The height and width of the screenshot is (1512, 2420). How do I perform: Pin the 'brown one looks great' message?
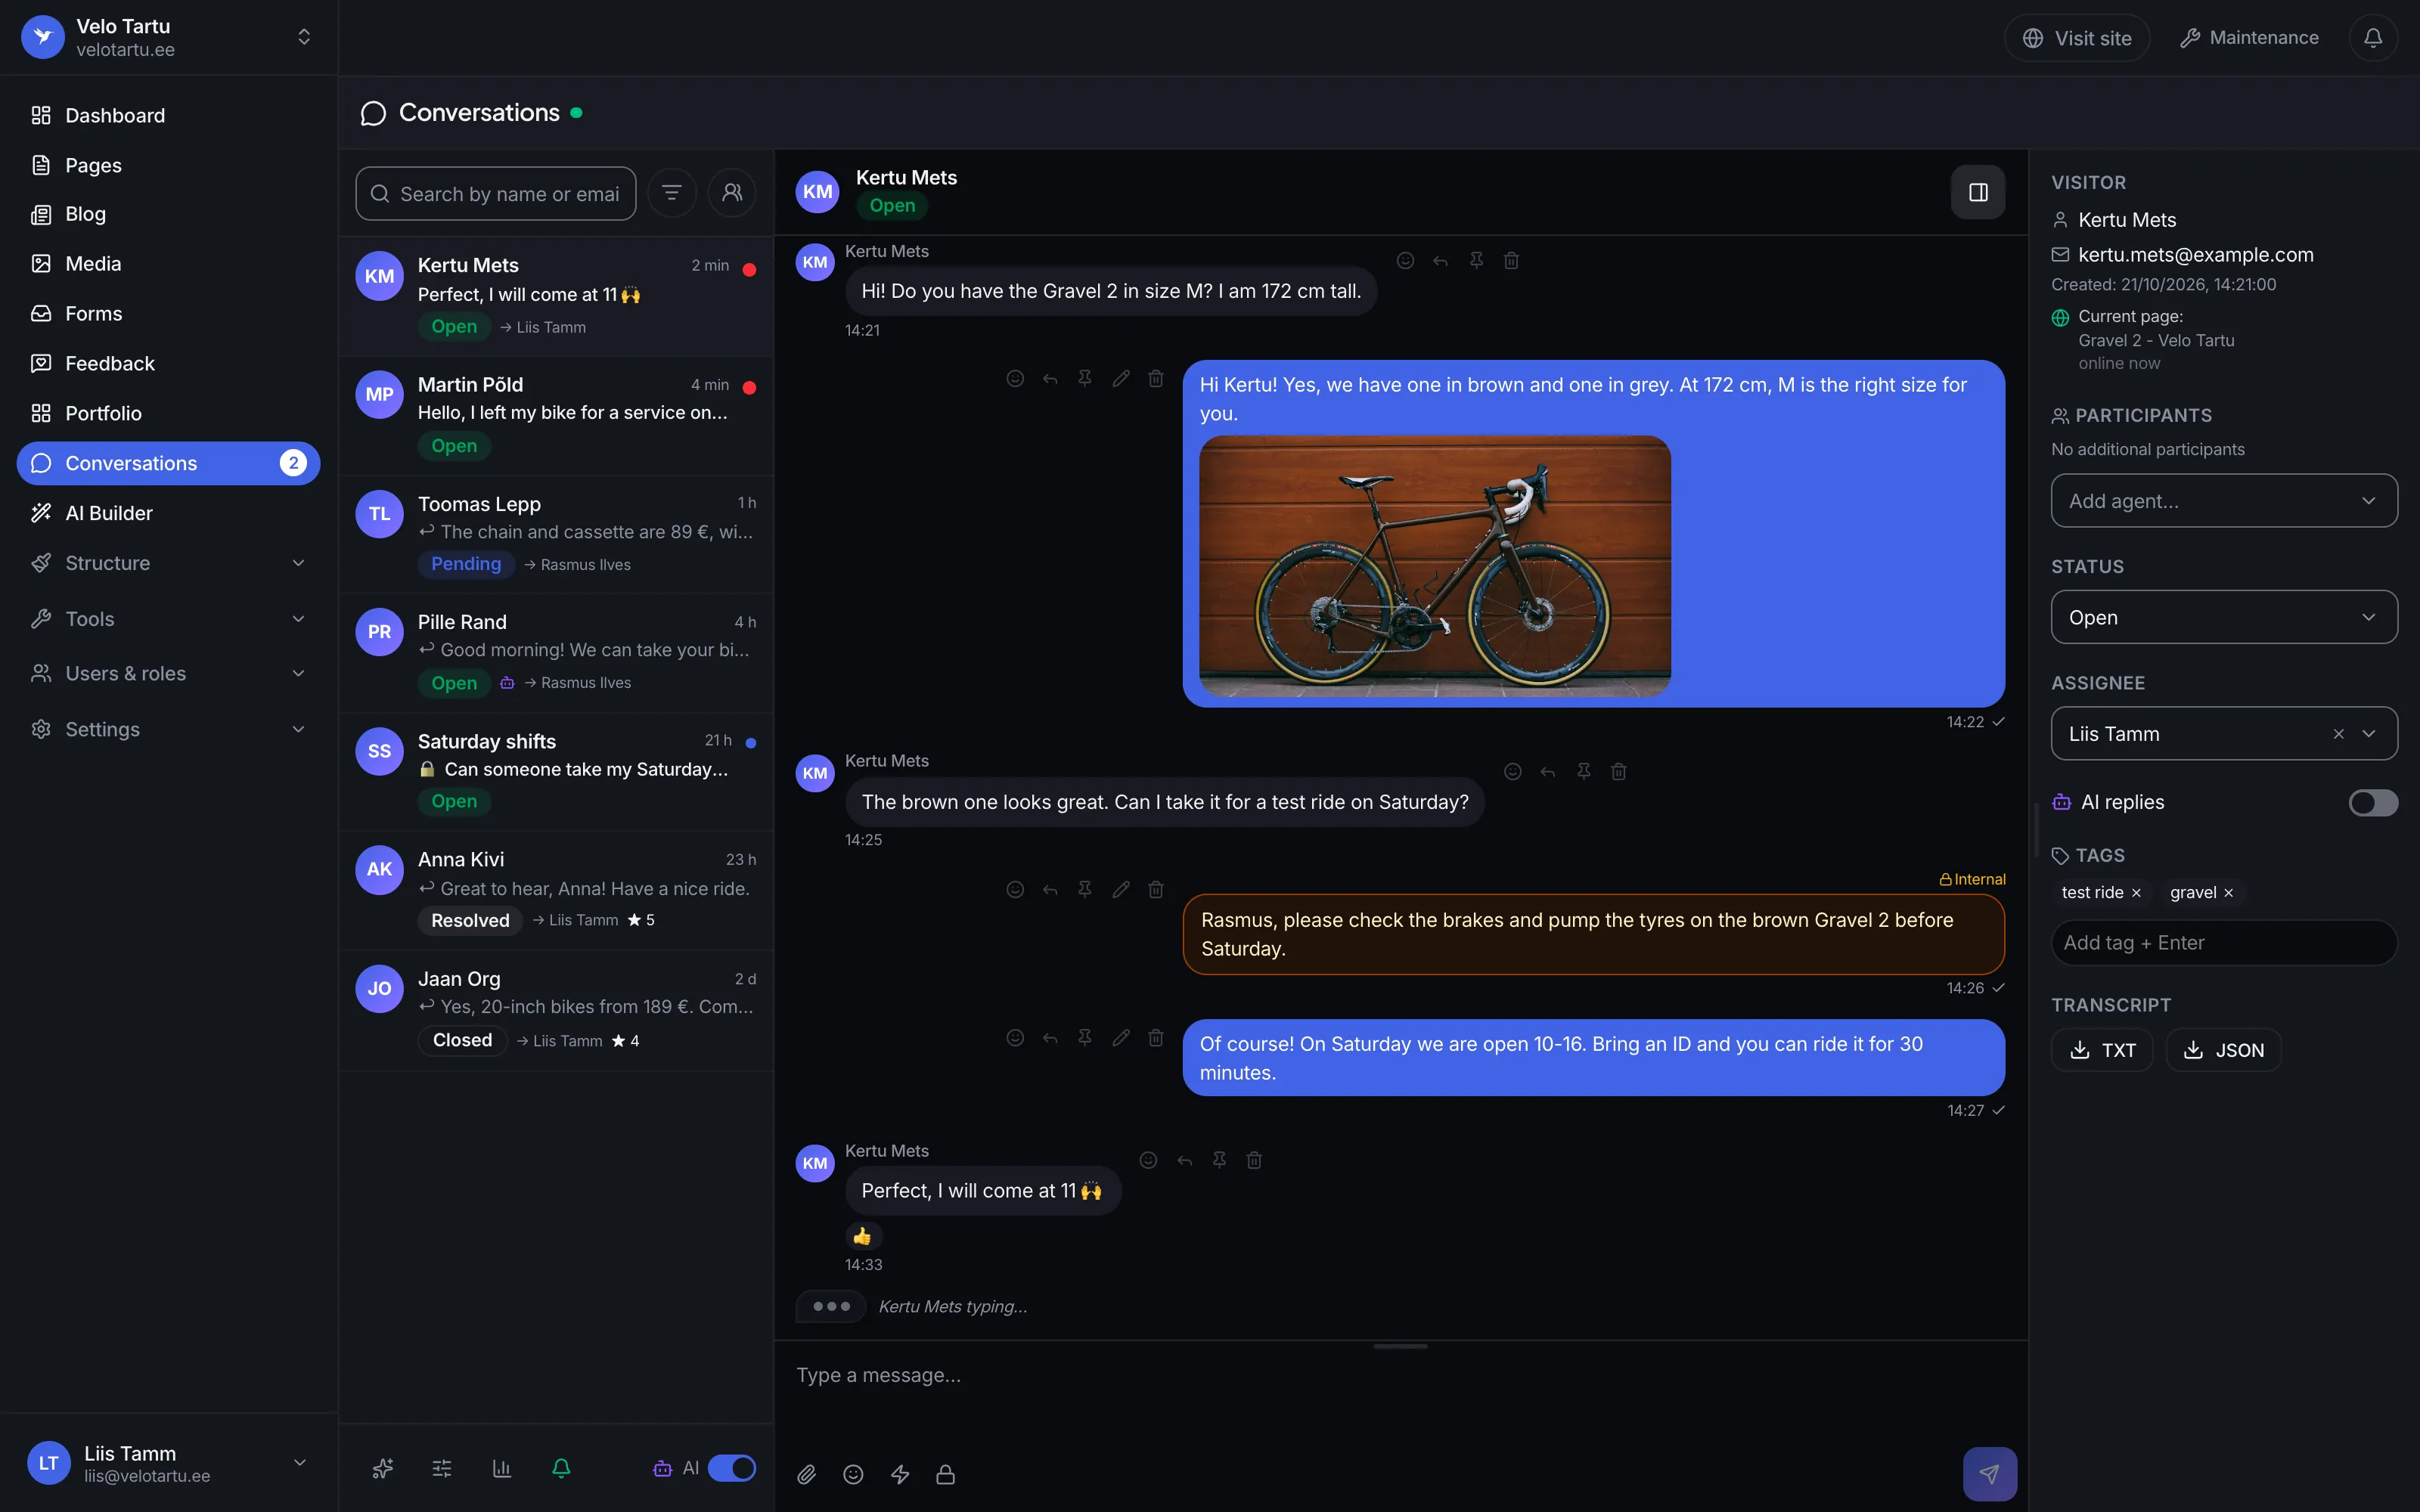pyautogui.click(x=1583, y=771)
